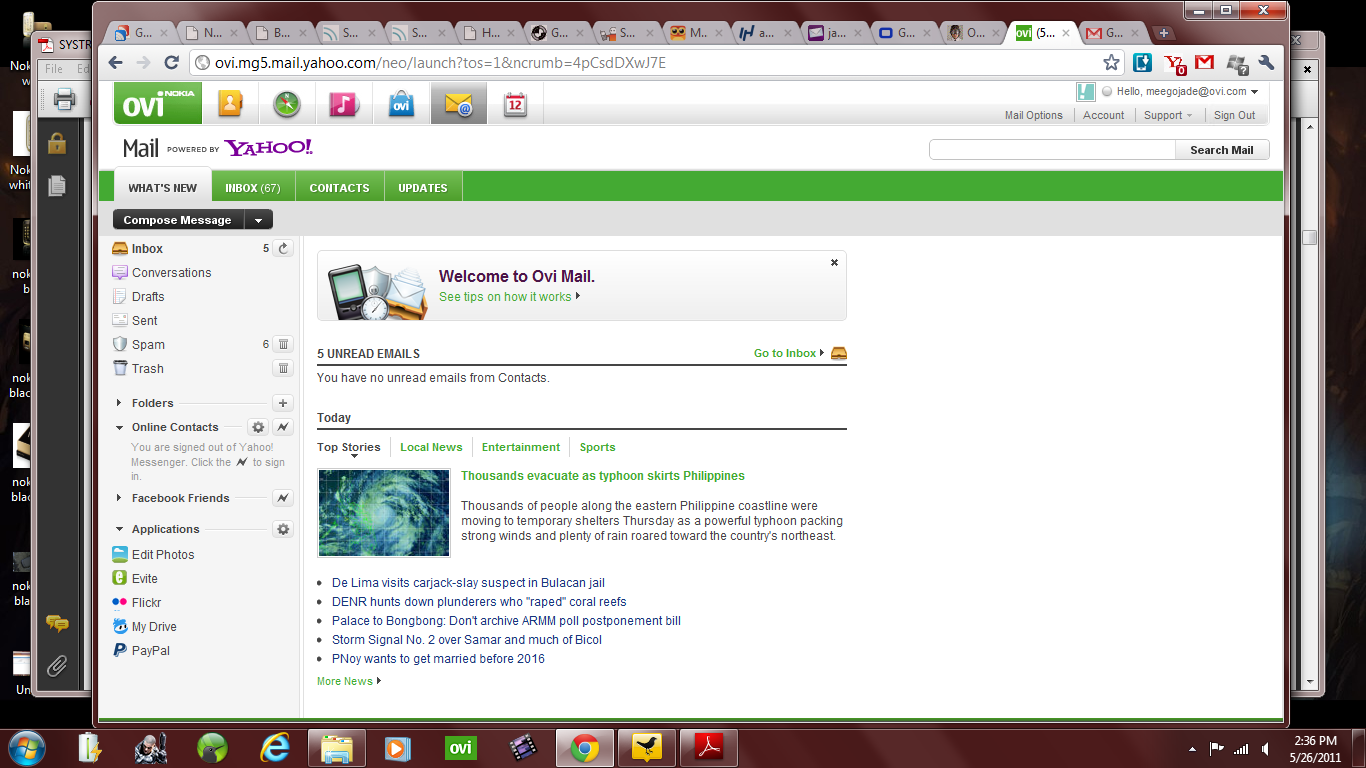
Task: Open the Ovi Contacts icon in header
Action: 230,103
